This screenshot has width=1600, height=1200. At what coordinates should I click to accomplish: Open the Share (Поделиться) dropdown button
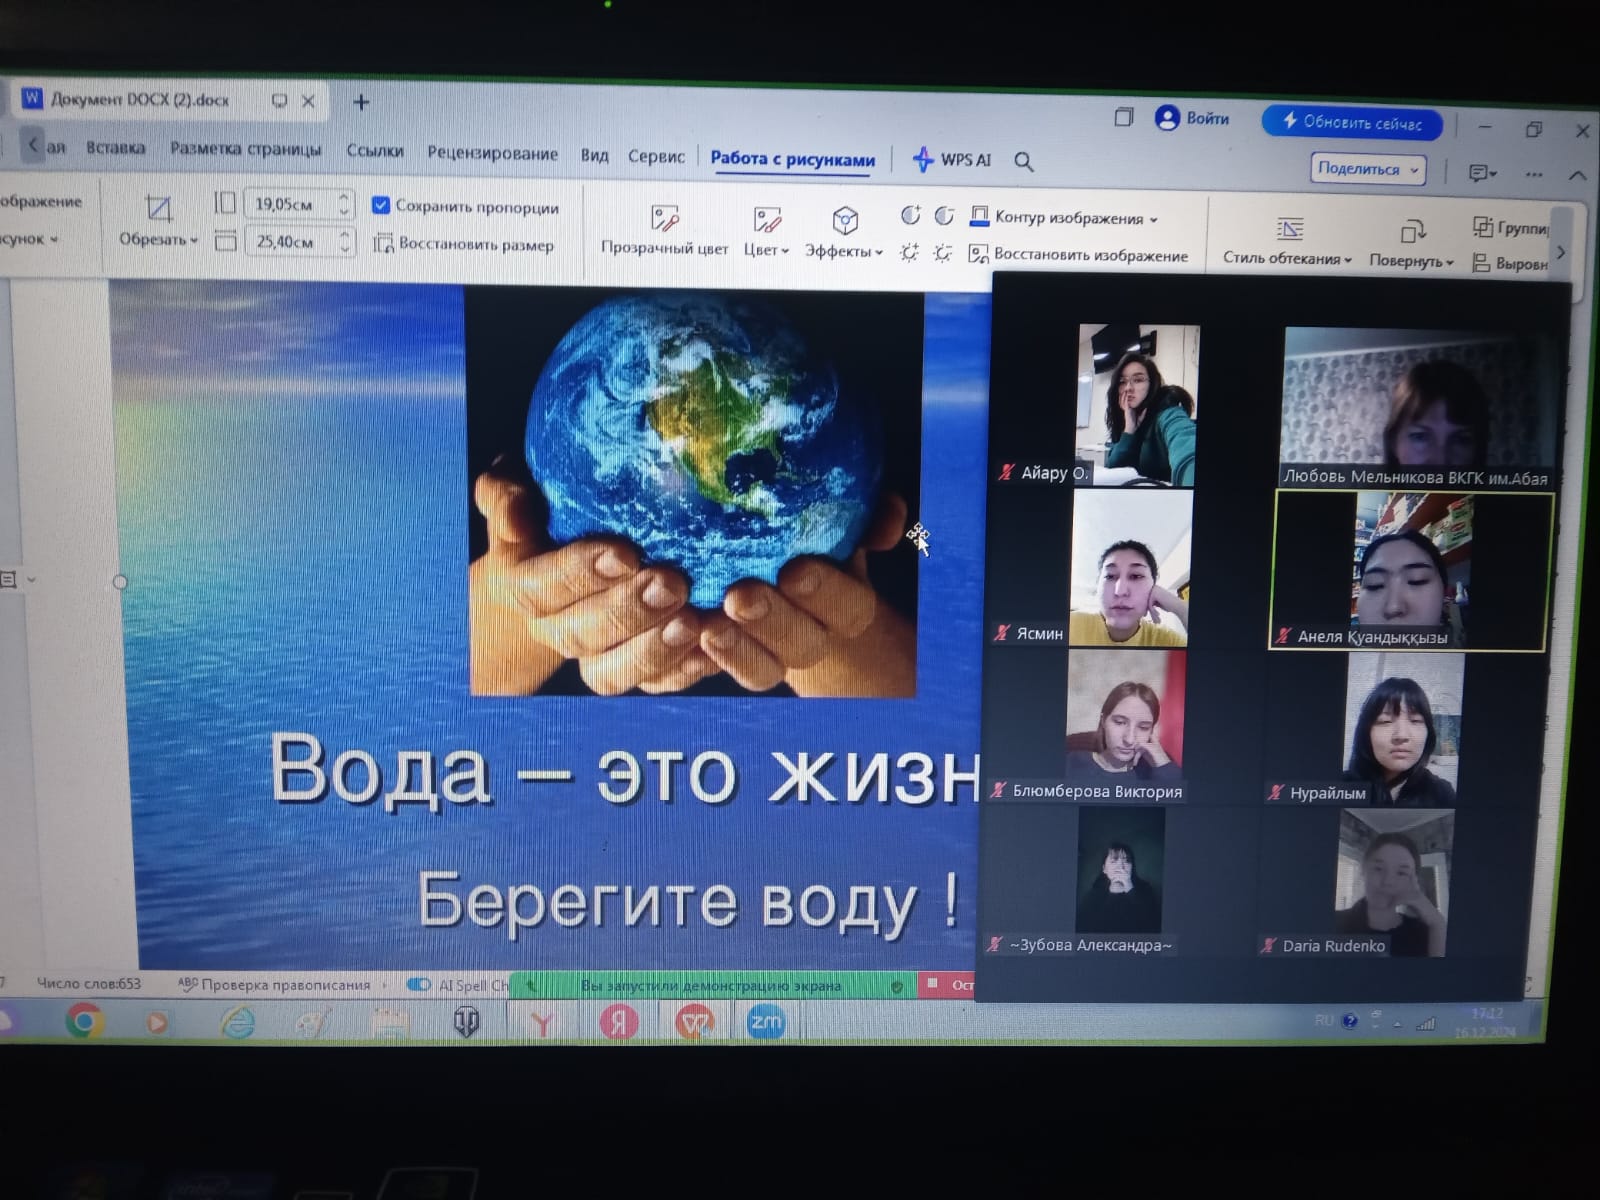pyautogui.click(x=1367, y=169)
